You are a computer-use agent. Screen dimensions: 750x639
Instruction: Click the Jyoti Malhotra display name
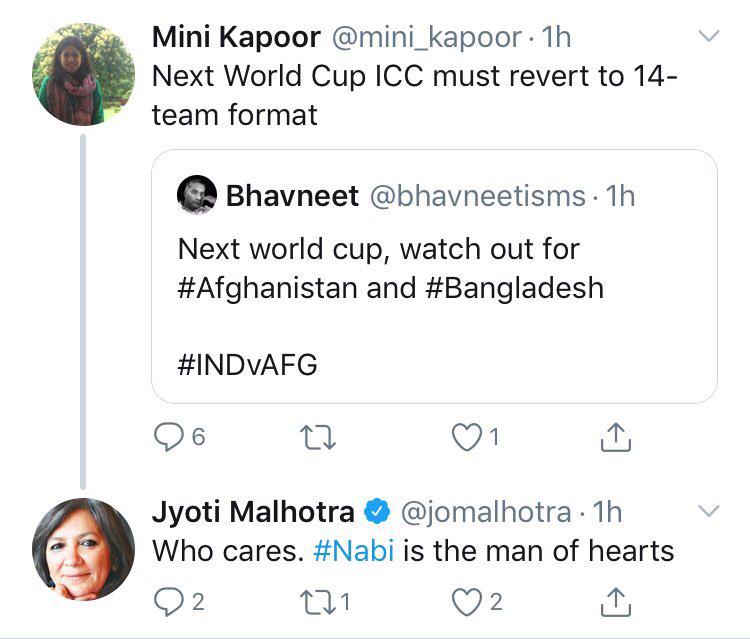click(x=252, y=513)
